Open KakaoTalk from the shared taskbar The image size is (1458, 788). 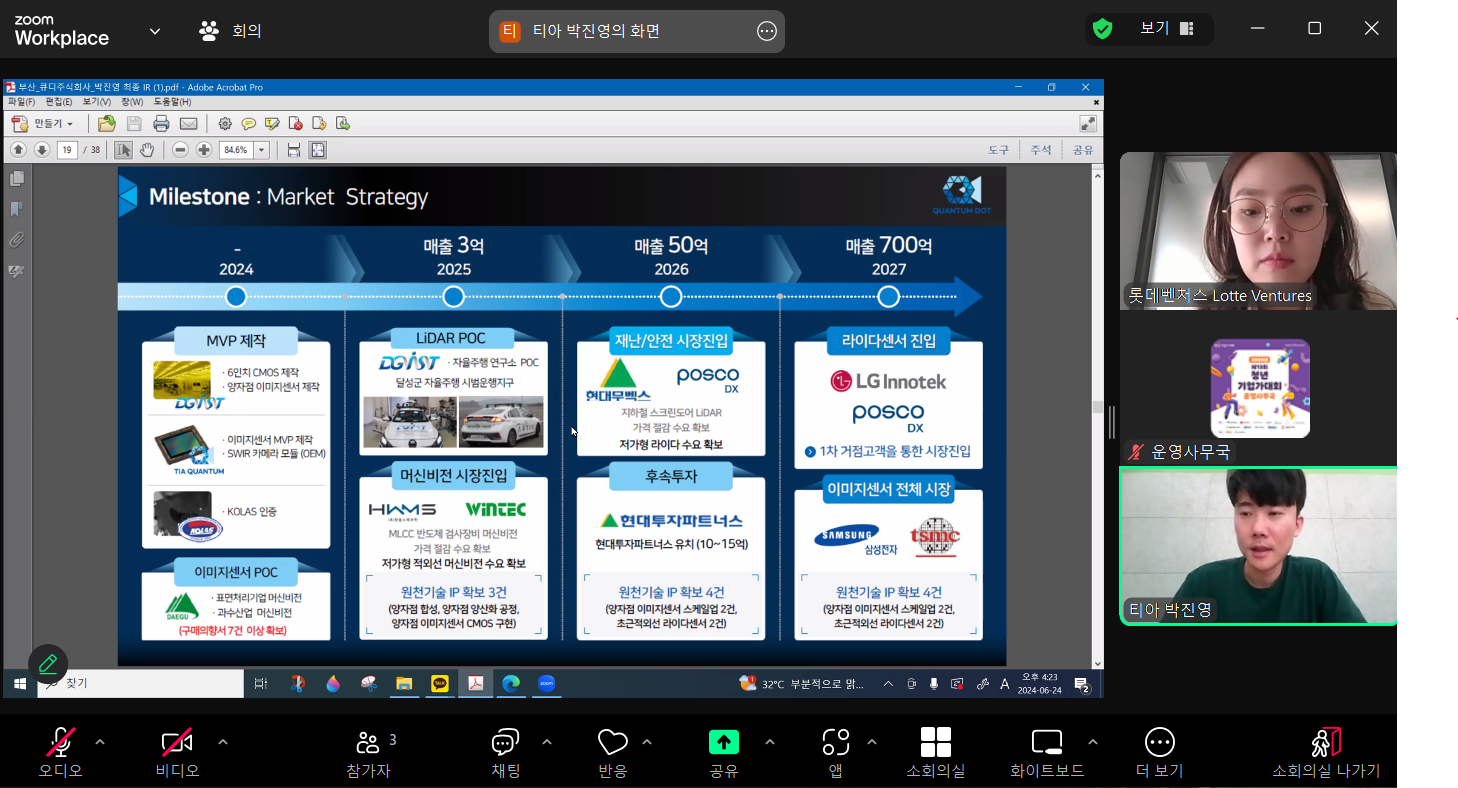(440, 684)
